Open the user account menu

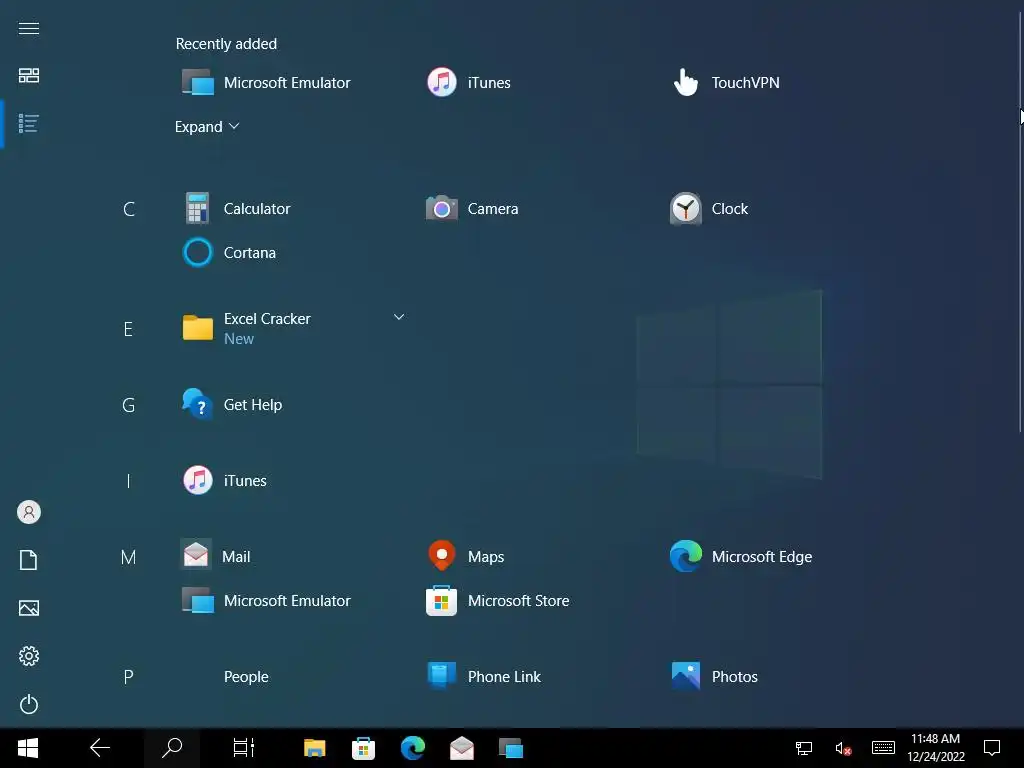click(x=29, y=512)
